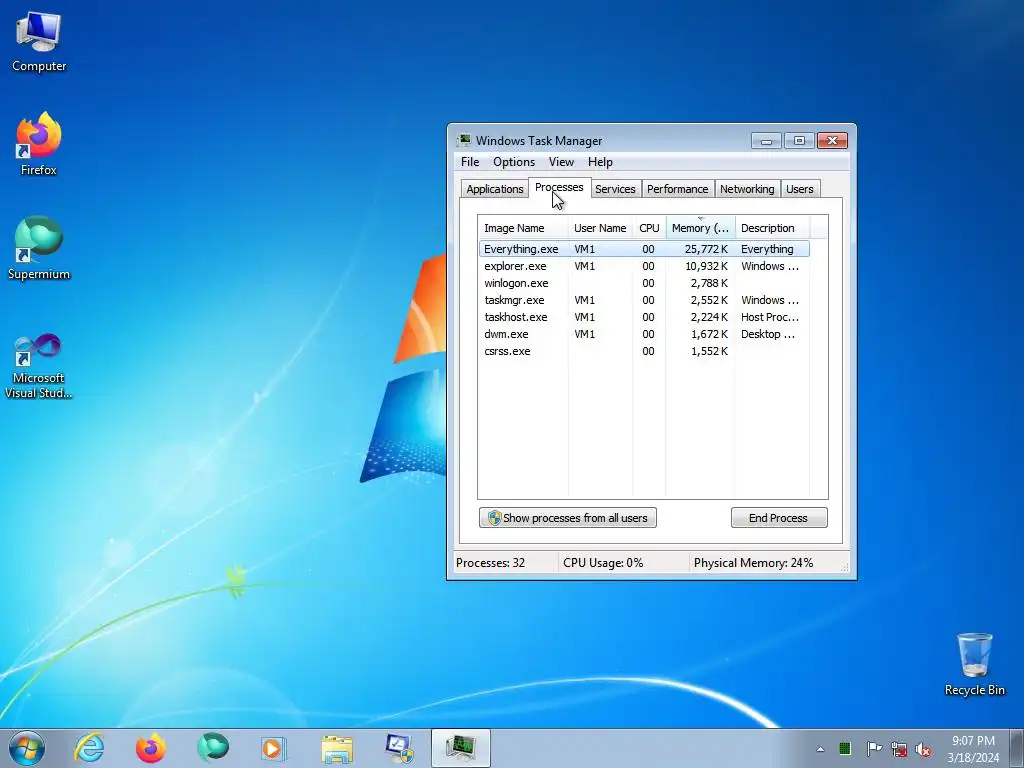Click Task Manager taskbar button

pyautogui.click(x=460, y=748)
